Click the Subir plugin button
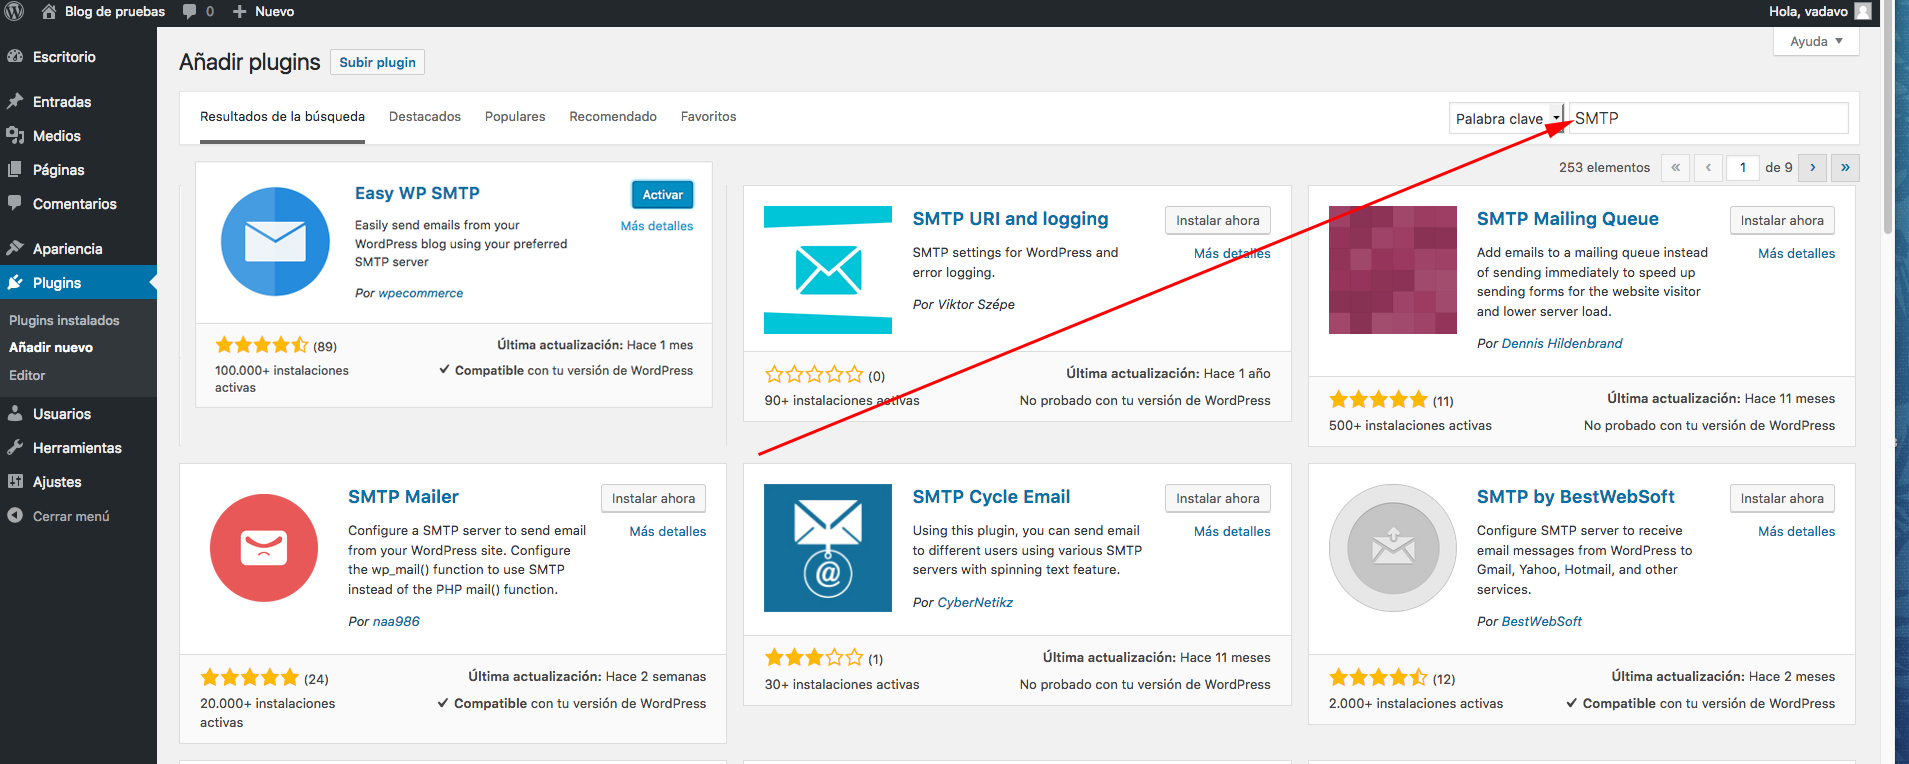The height and width of the screenshot is (764, 1909). point(377,62)
